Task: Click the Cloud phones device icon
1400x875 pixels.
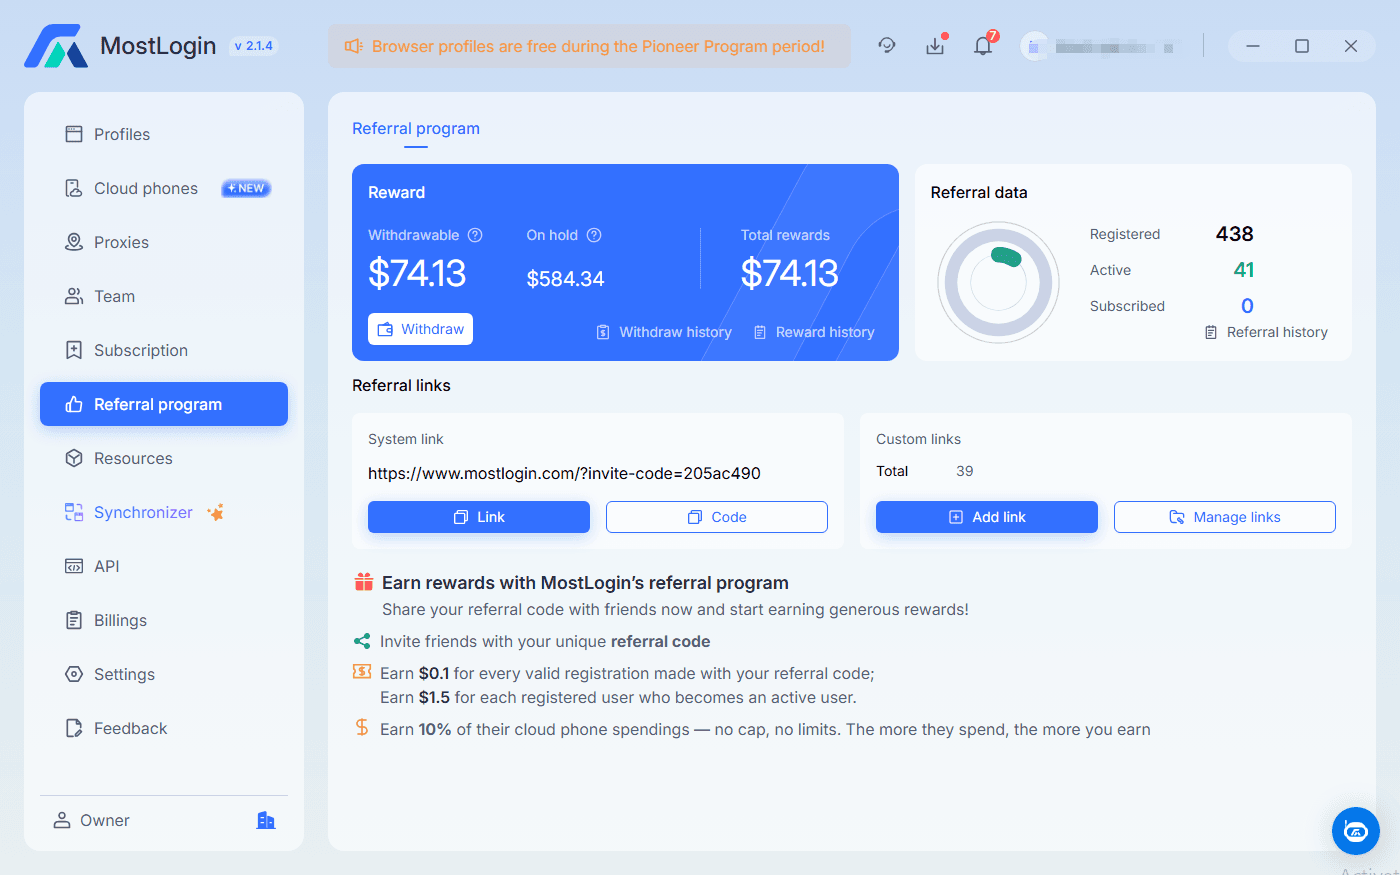Action: click(x=74, y=188)
